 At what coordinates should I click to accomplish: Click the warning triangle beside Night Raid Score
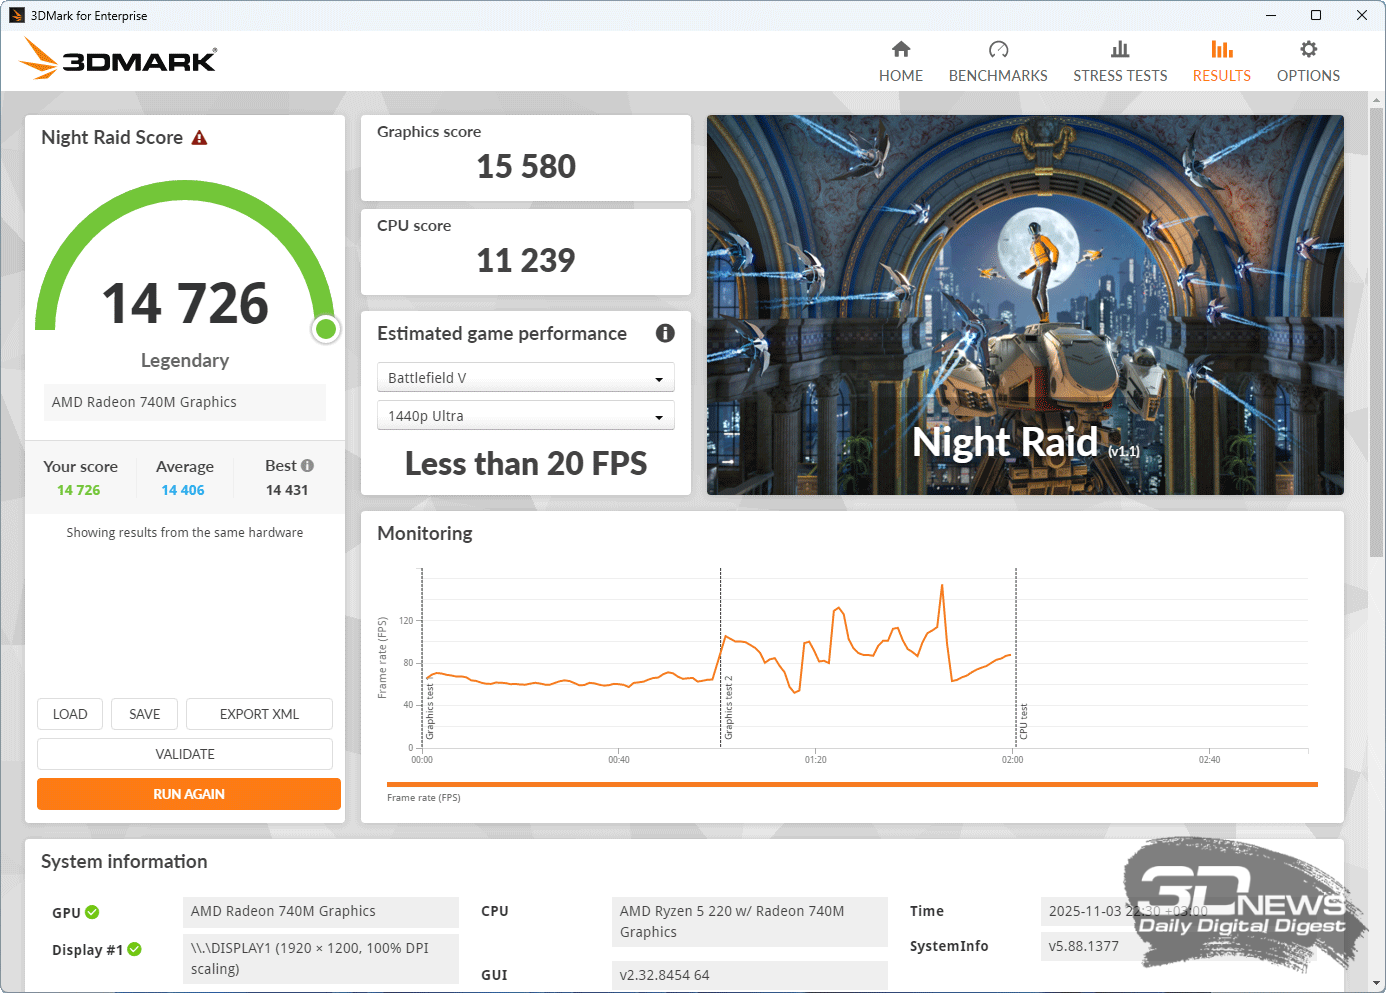(200, 138)
